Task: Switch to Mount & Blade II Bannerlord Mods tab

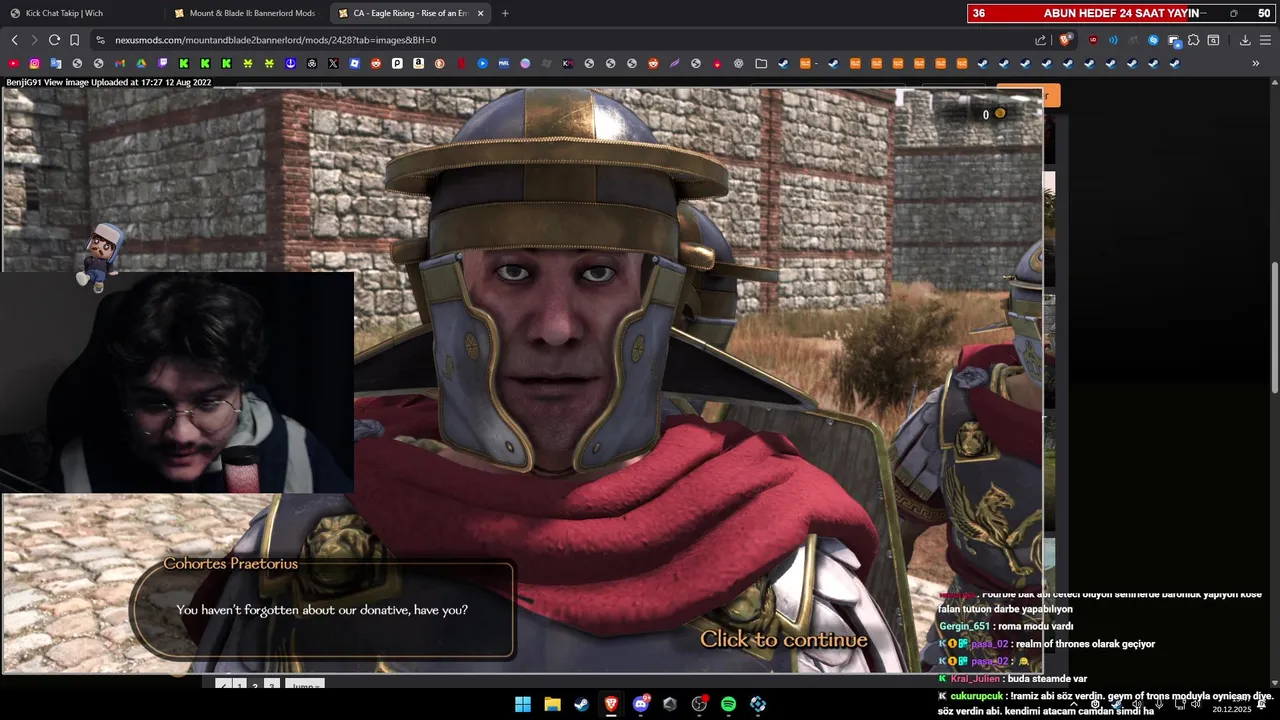Action: tap(246, 13)
